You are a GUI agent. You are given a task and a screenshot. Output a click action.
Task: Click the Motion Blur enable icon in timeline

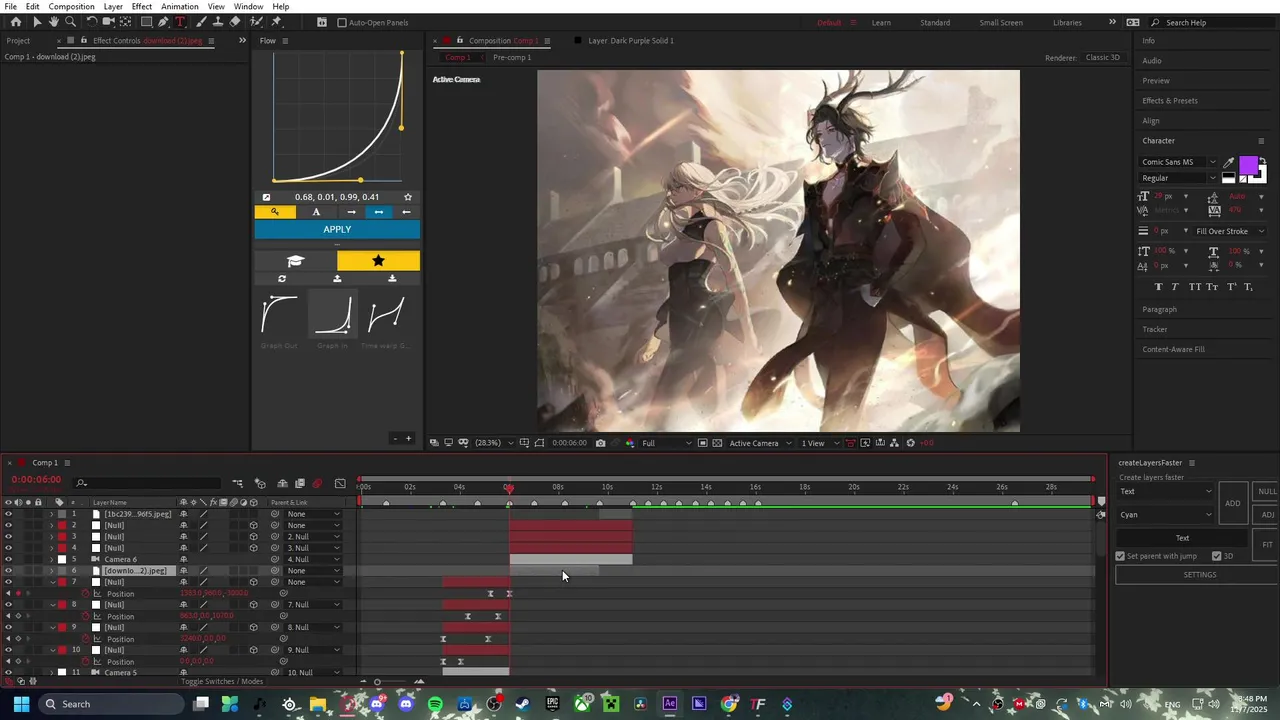pyautogui.click(x=317, y=484)
